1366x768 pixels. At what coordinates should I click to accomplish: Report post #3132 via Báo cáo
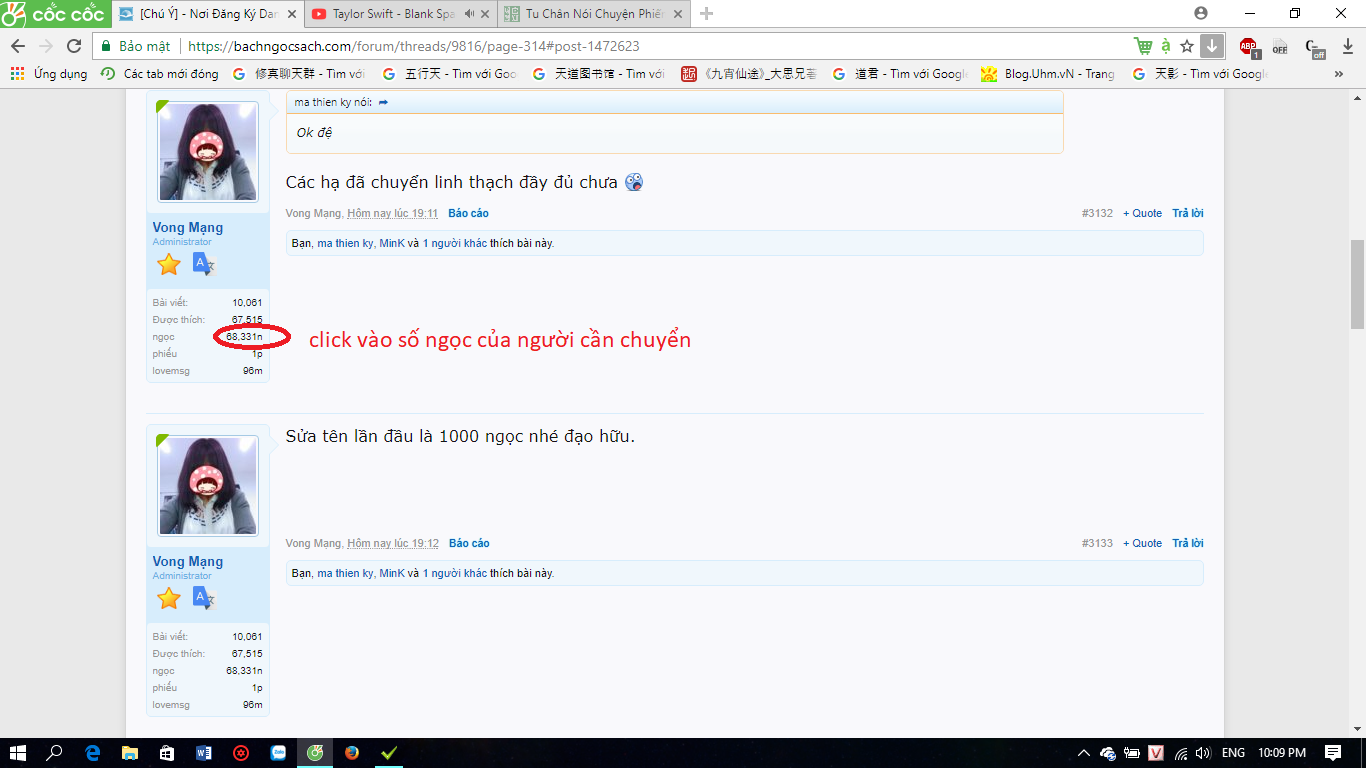tap(468, 213)
